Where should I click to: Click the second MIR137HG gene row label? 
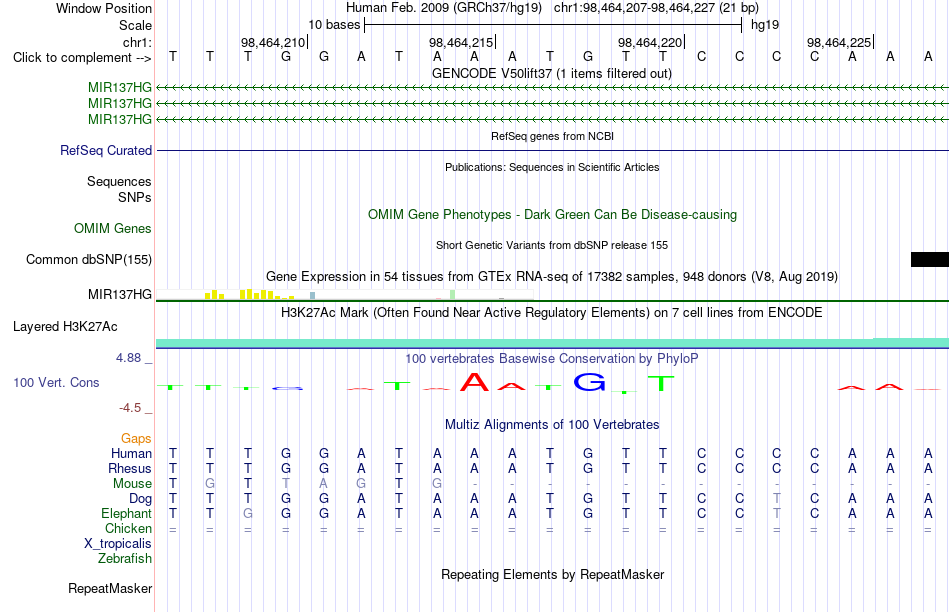click(120, 103)
